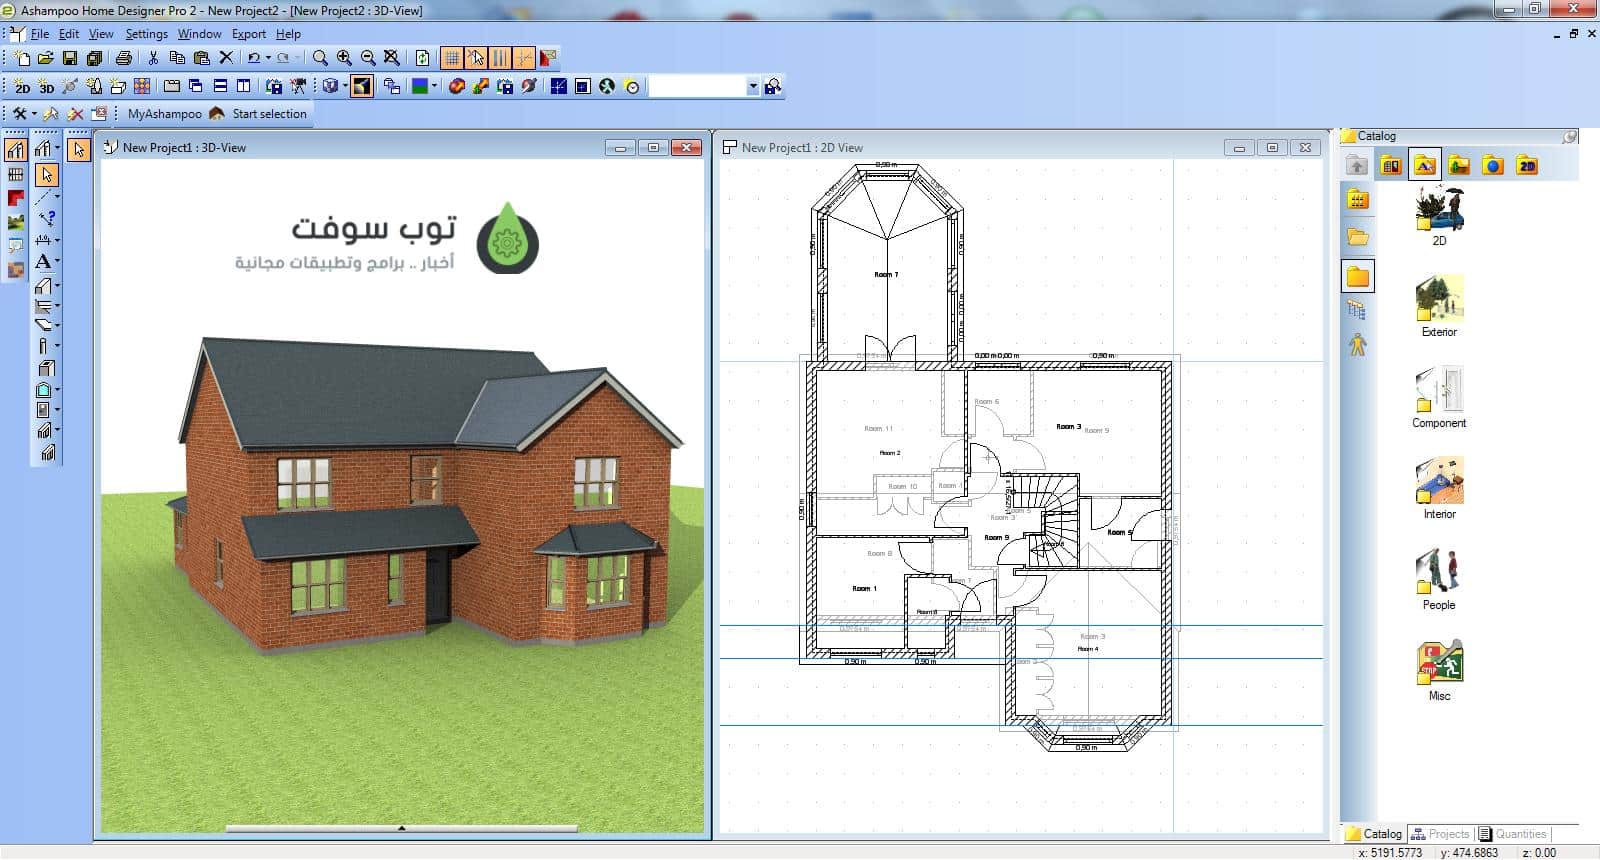
Task: Click the Zoom out magnifier icon
Action: [x=368, y=58]
